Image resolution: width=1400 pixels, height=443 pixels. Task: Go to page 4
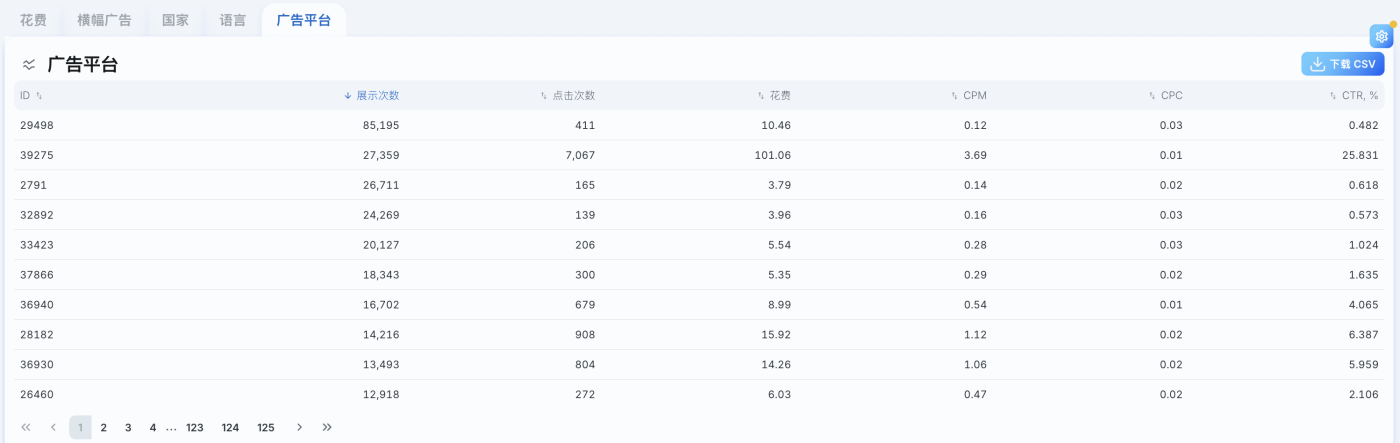(152, 427)
